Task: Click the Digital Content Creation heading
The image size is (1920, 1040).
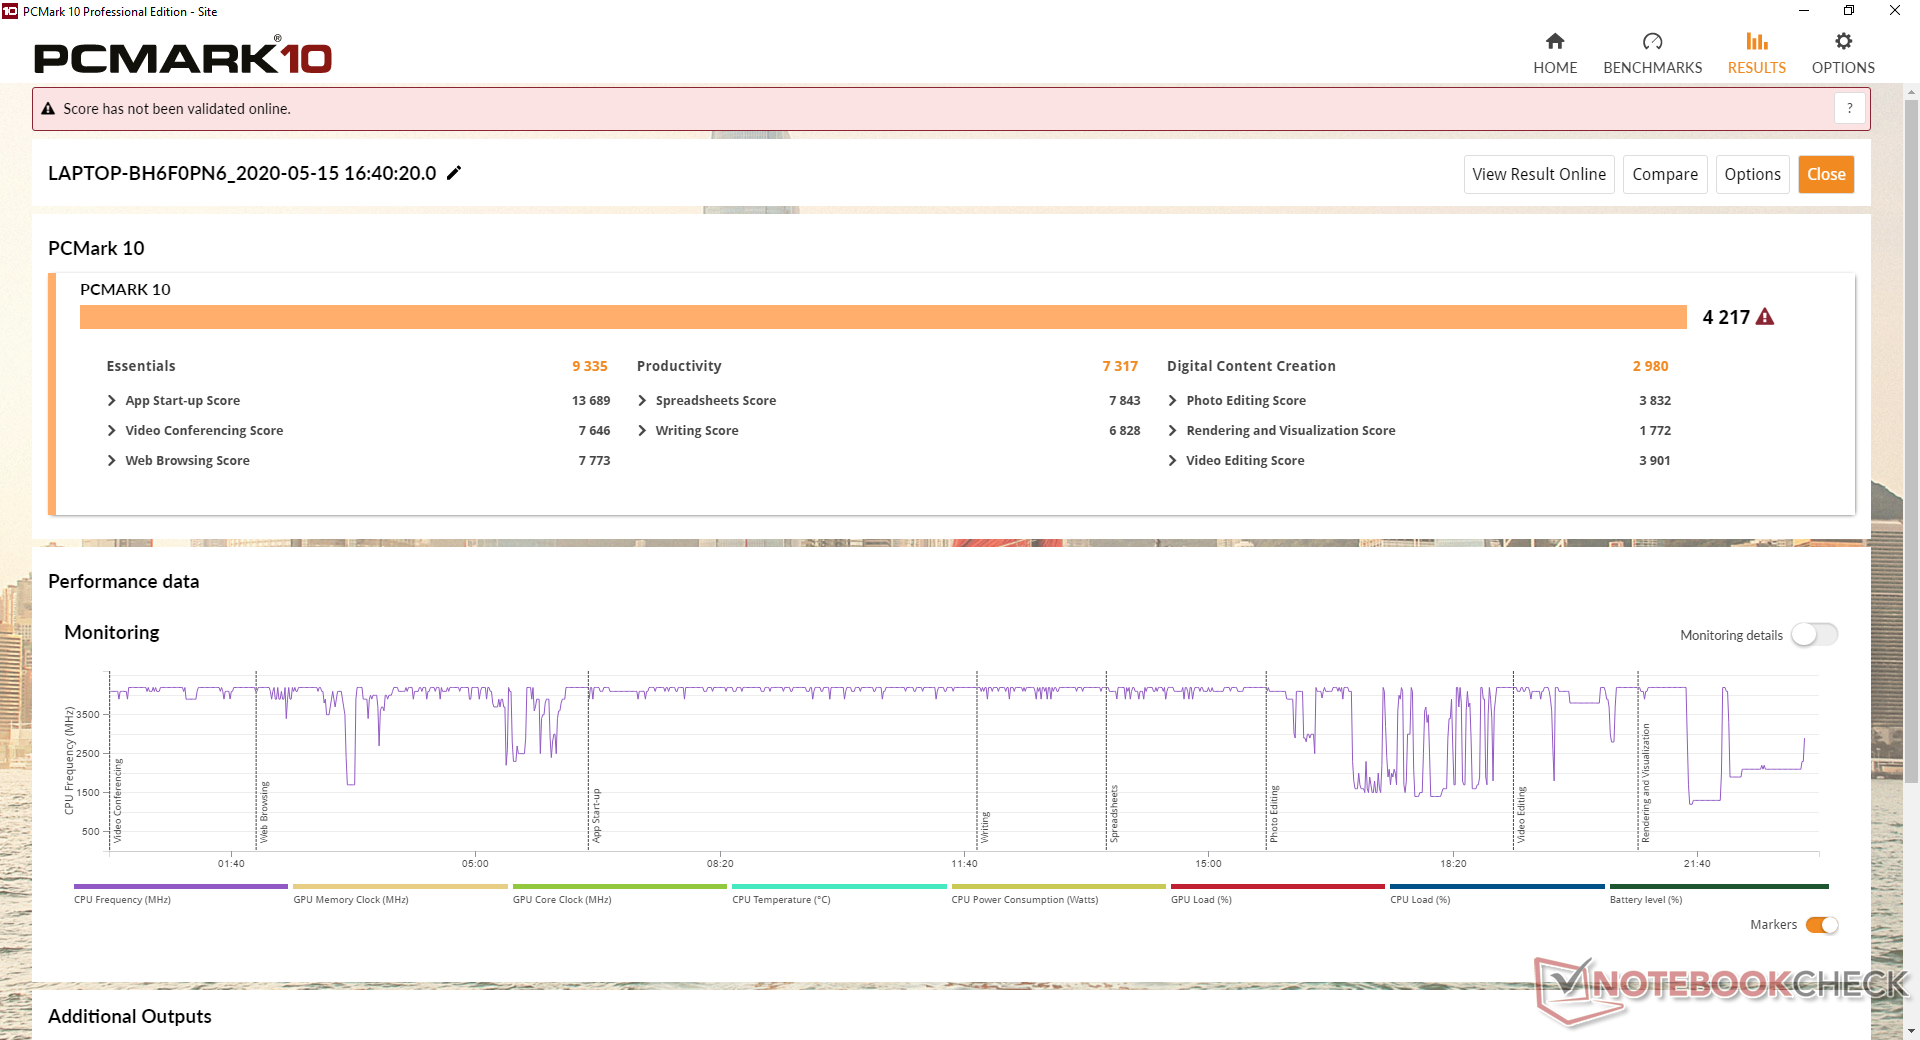Action: (x=1251, y=367)
